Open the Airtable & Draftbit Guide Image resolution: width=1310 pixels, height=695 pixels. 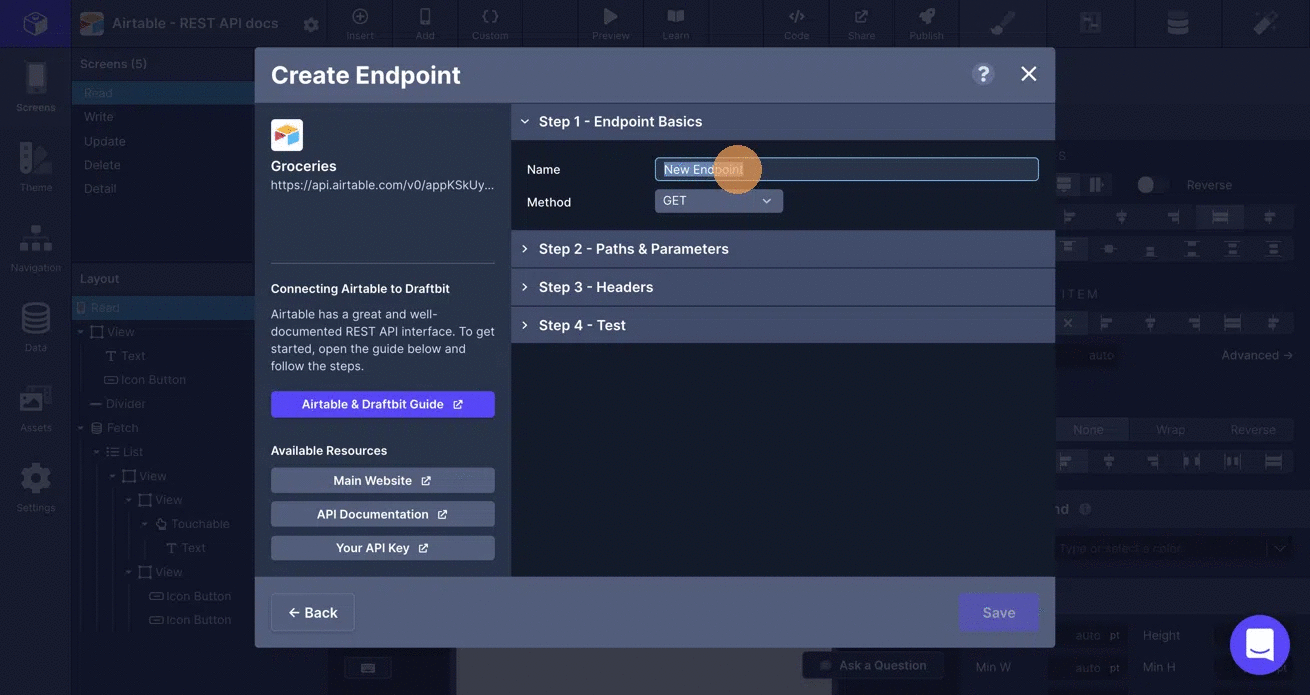coord(383,404)
